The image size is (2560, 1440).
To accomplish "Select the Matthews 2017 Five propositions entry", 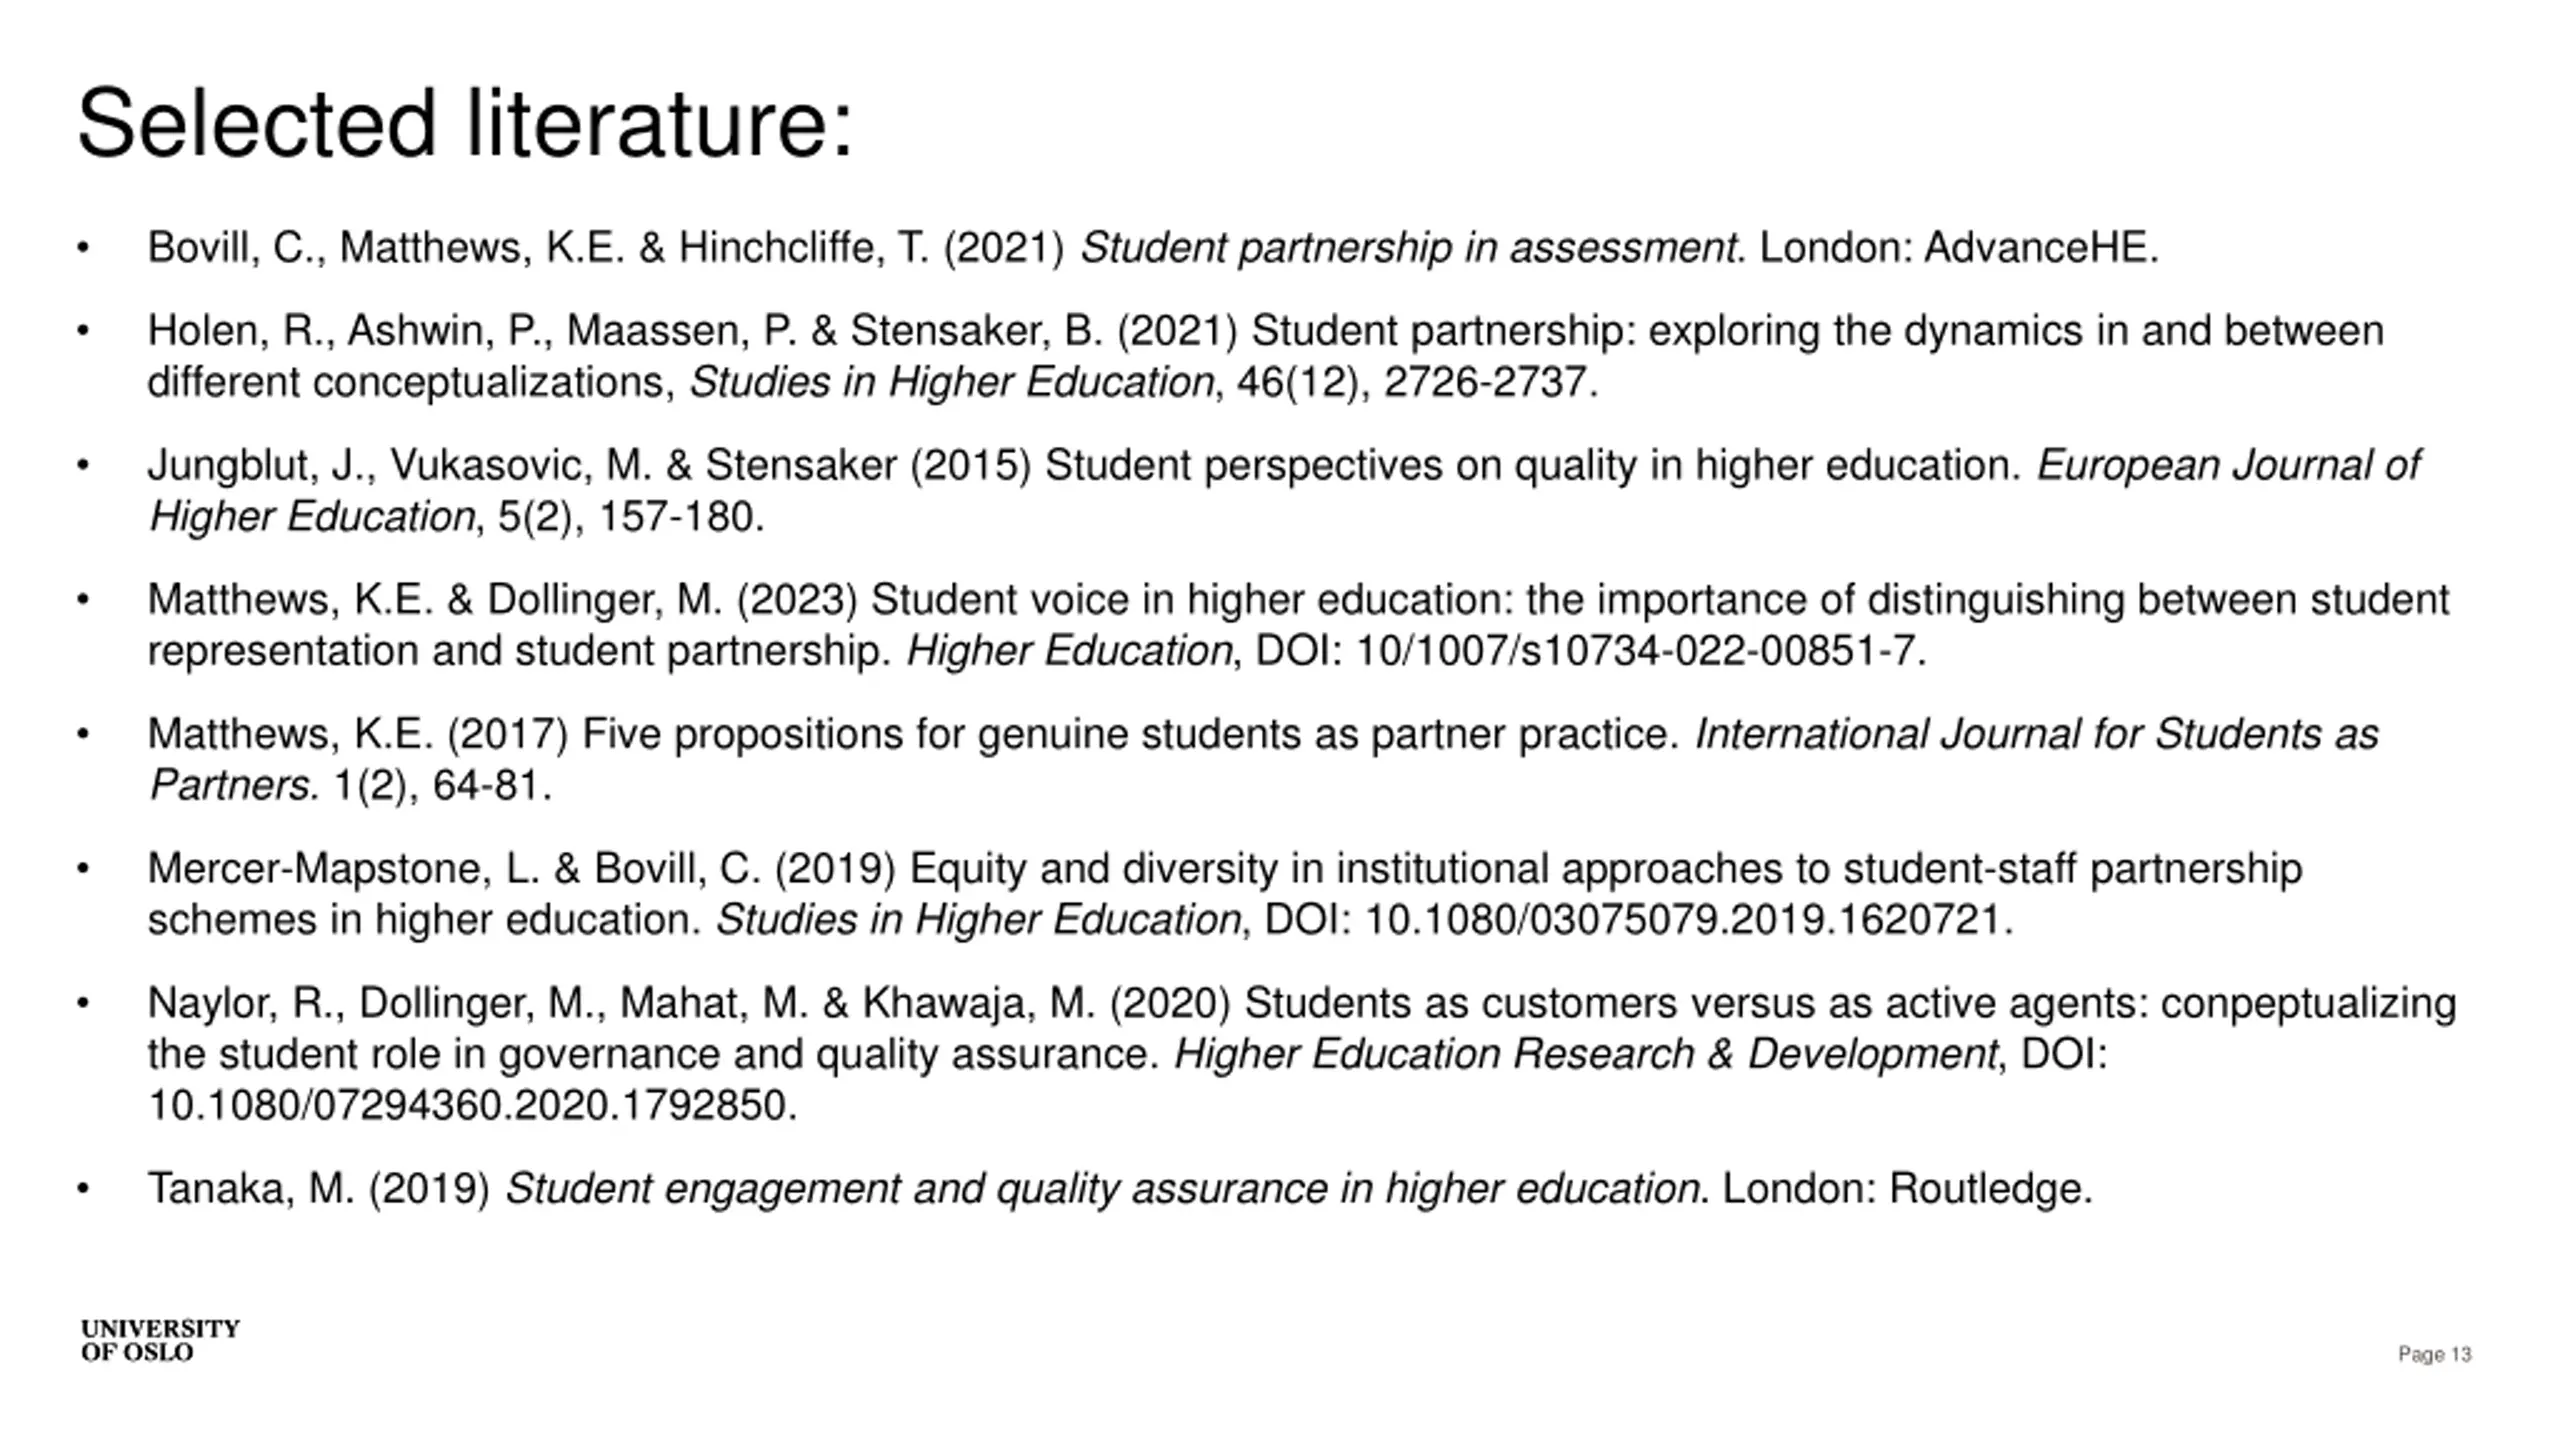I will tap(1262, 759).
